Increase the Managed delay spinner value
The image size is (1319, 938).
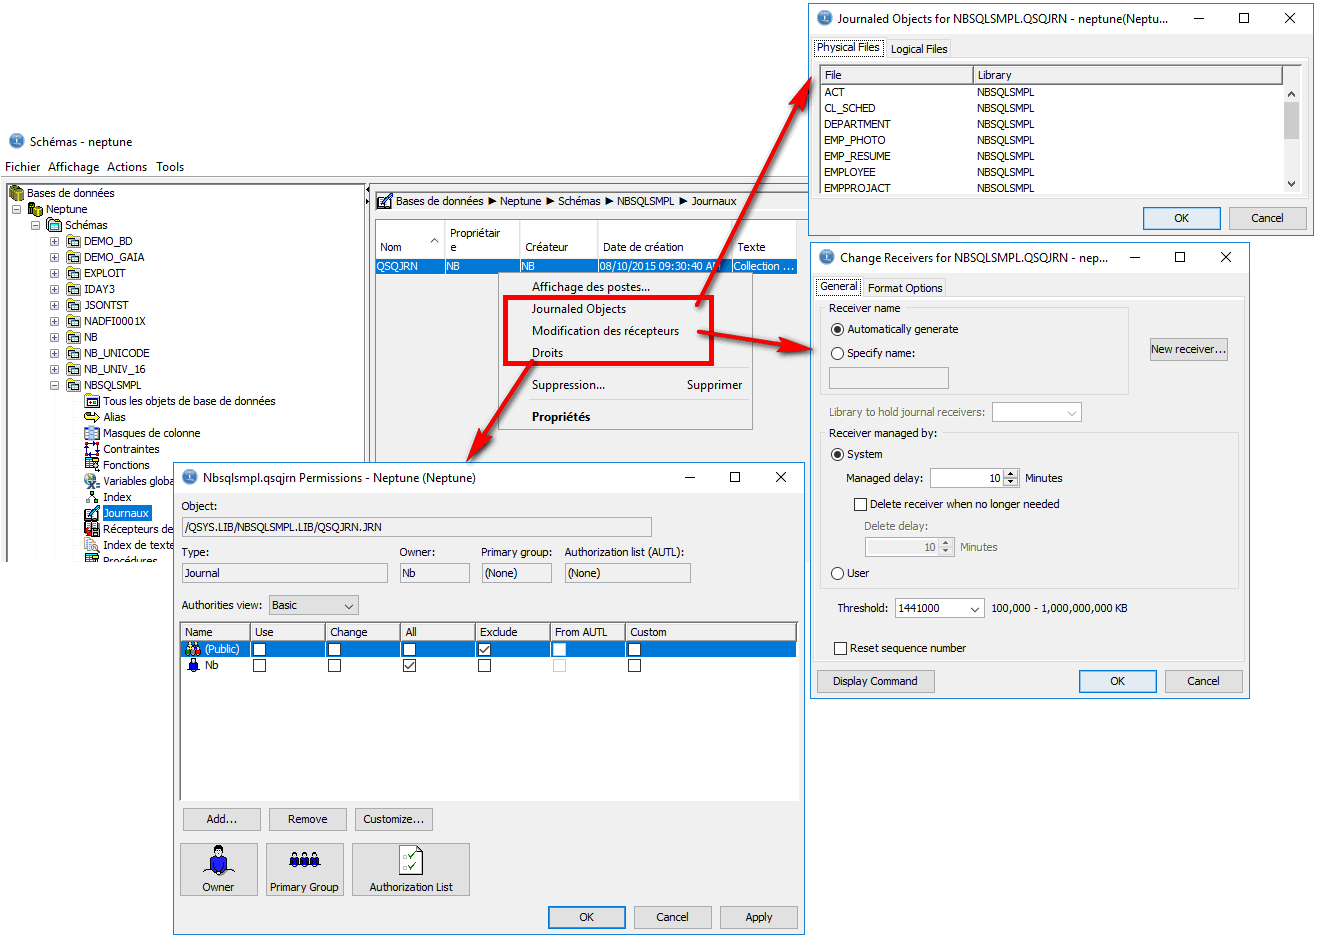1011,474
